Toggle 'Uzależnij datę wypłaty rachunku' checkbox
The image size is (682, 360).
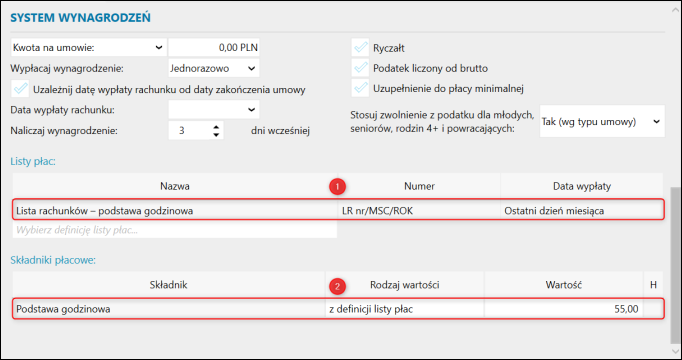coord(20,90)
